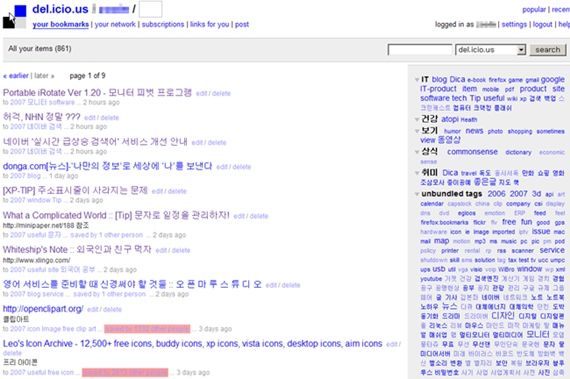Viewport: 570px width, 379px height.
Task: Click the search button
Action: coord(547,50)
